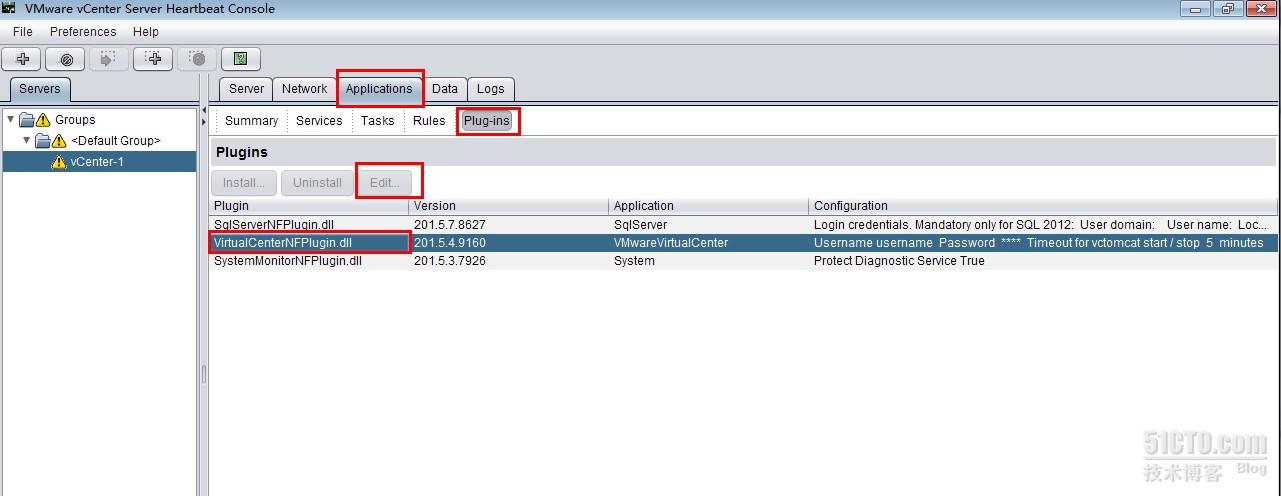Open the Tasks sub-tab
Image resolution: width=1281 pixels, height=496 pixels.
(378, 121)
